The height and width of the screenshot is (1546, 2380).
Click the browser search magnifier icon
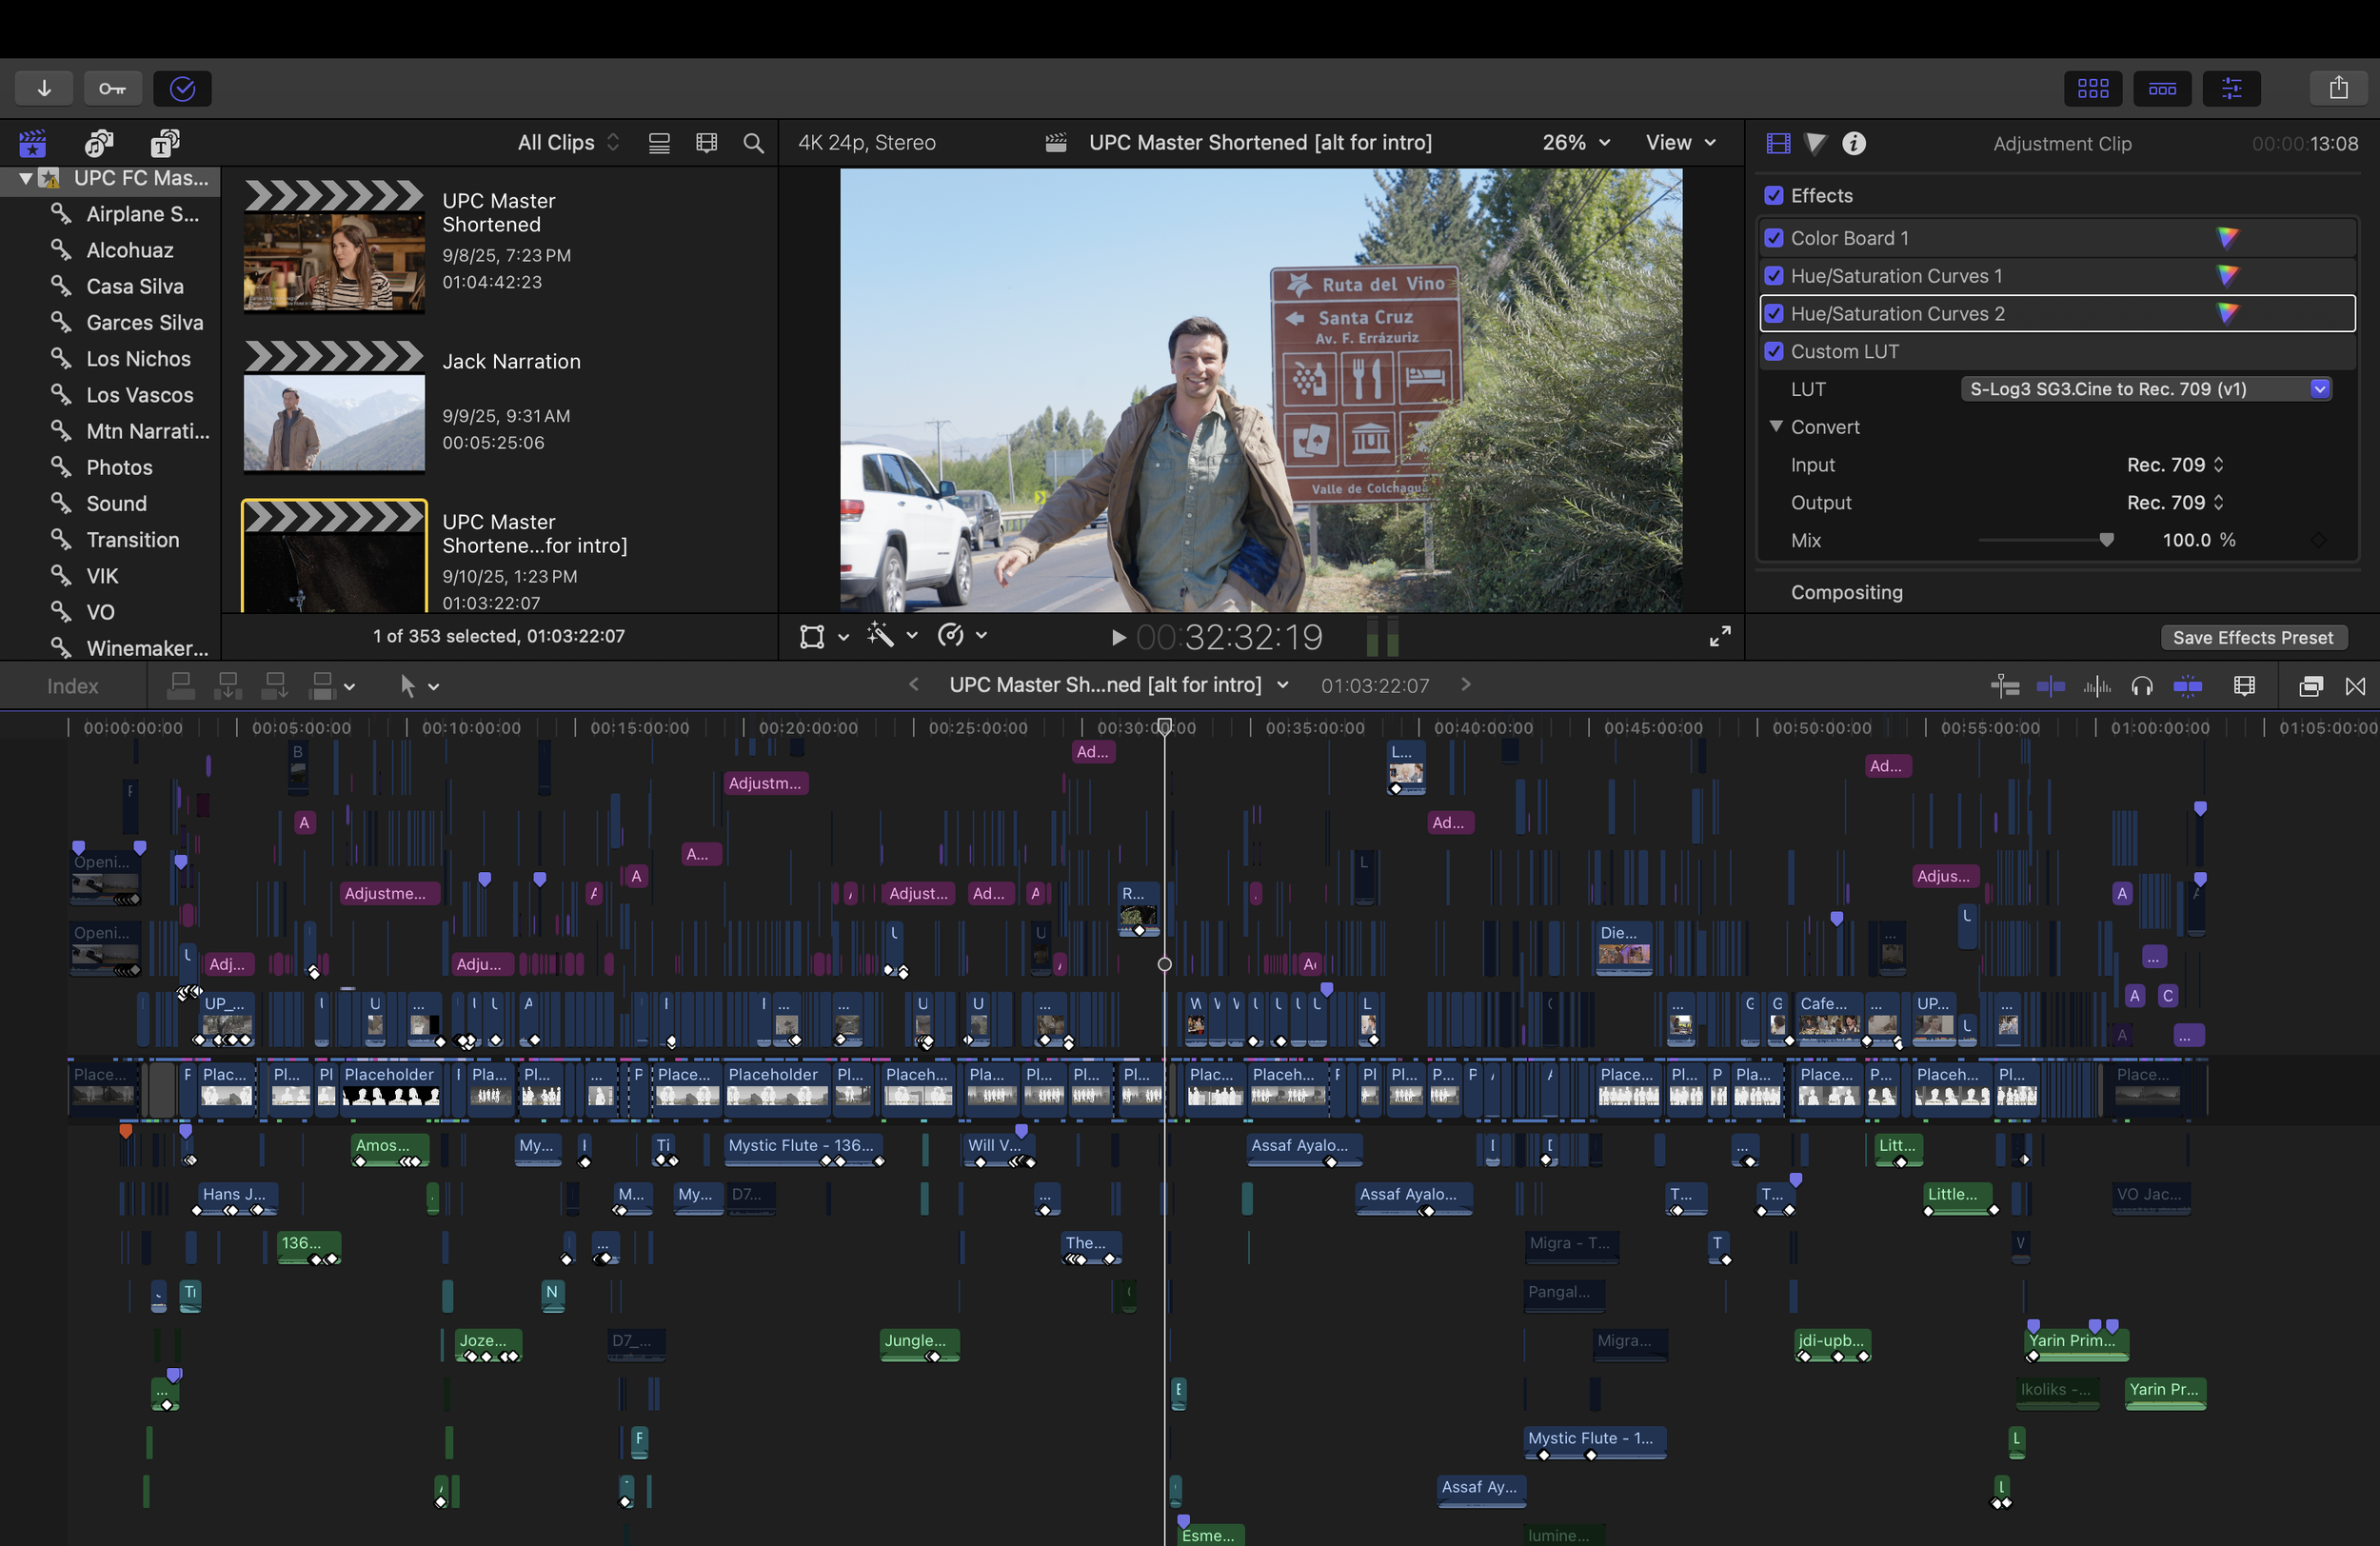(753, 143)
